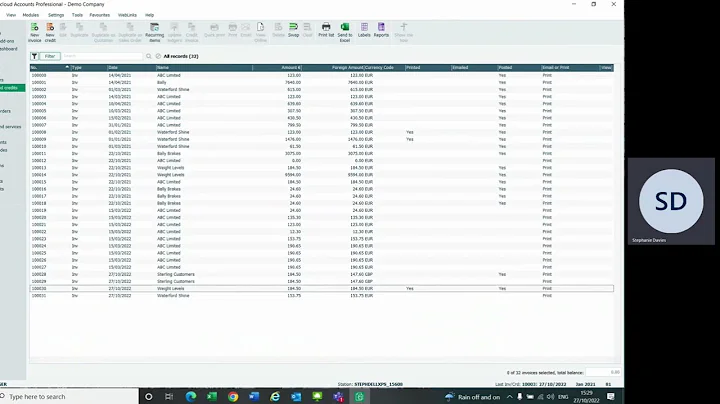Open Cortana circle on the taskbar
Screen dimensions: 720x404
coord(149,397)
